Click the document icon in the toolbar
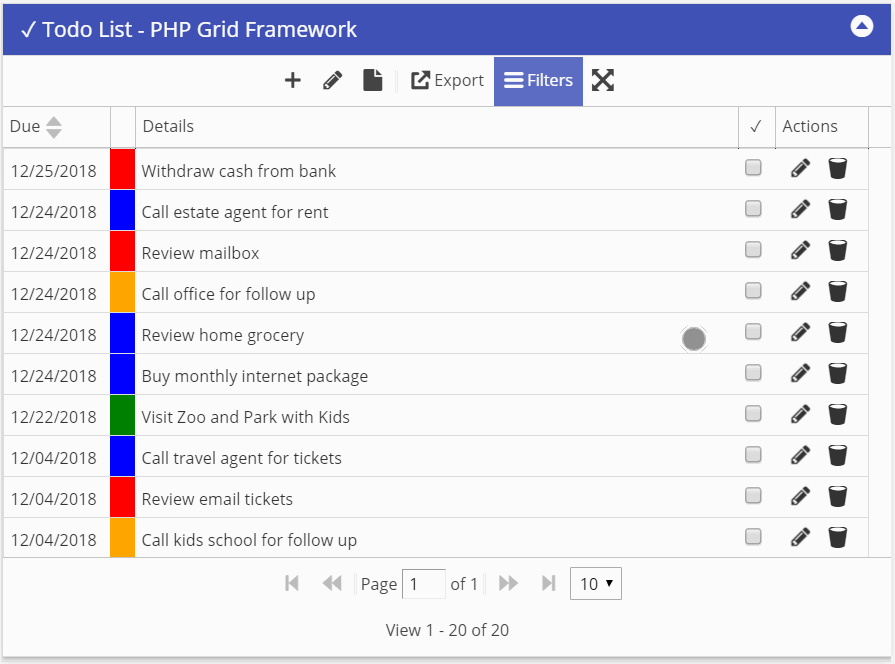This screenshot has height=664, width=895. 372,81
